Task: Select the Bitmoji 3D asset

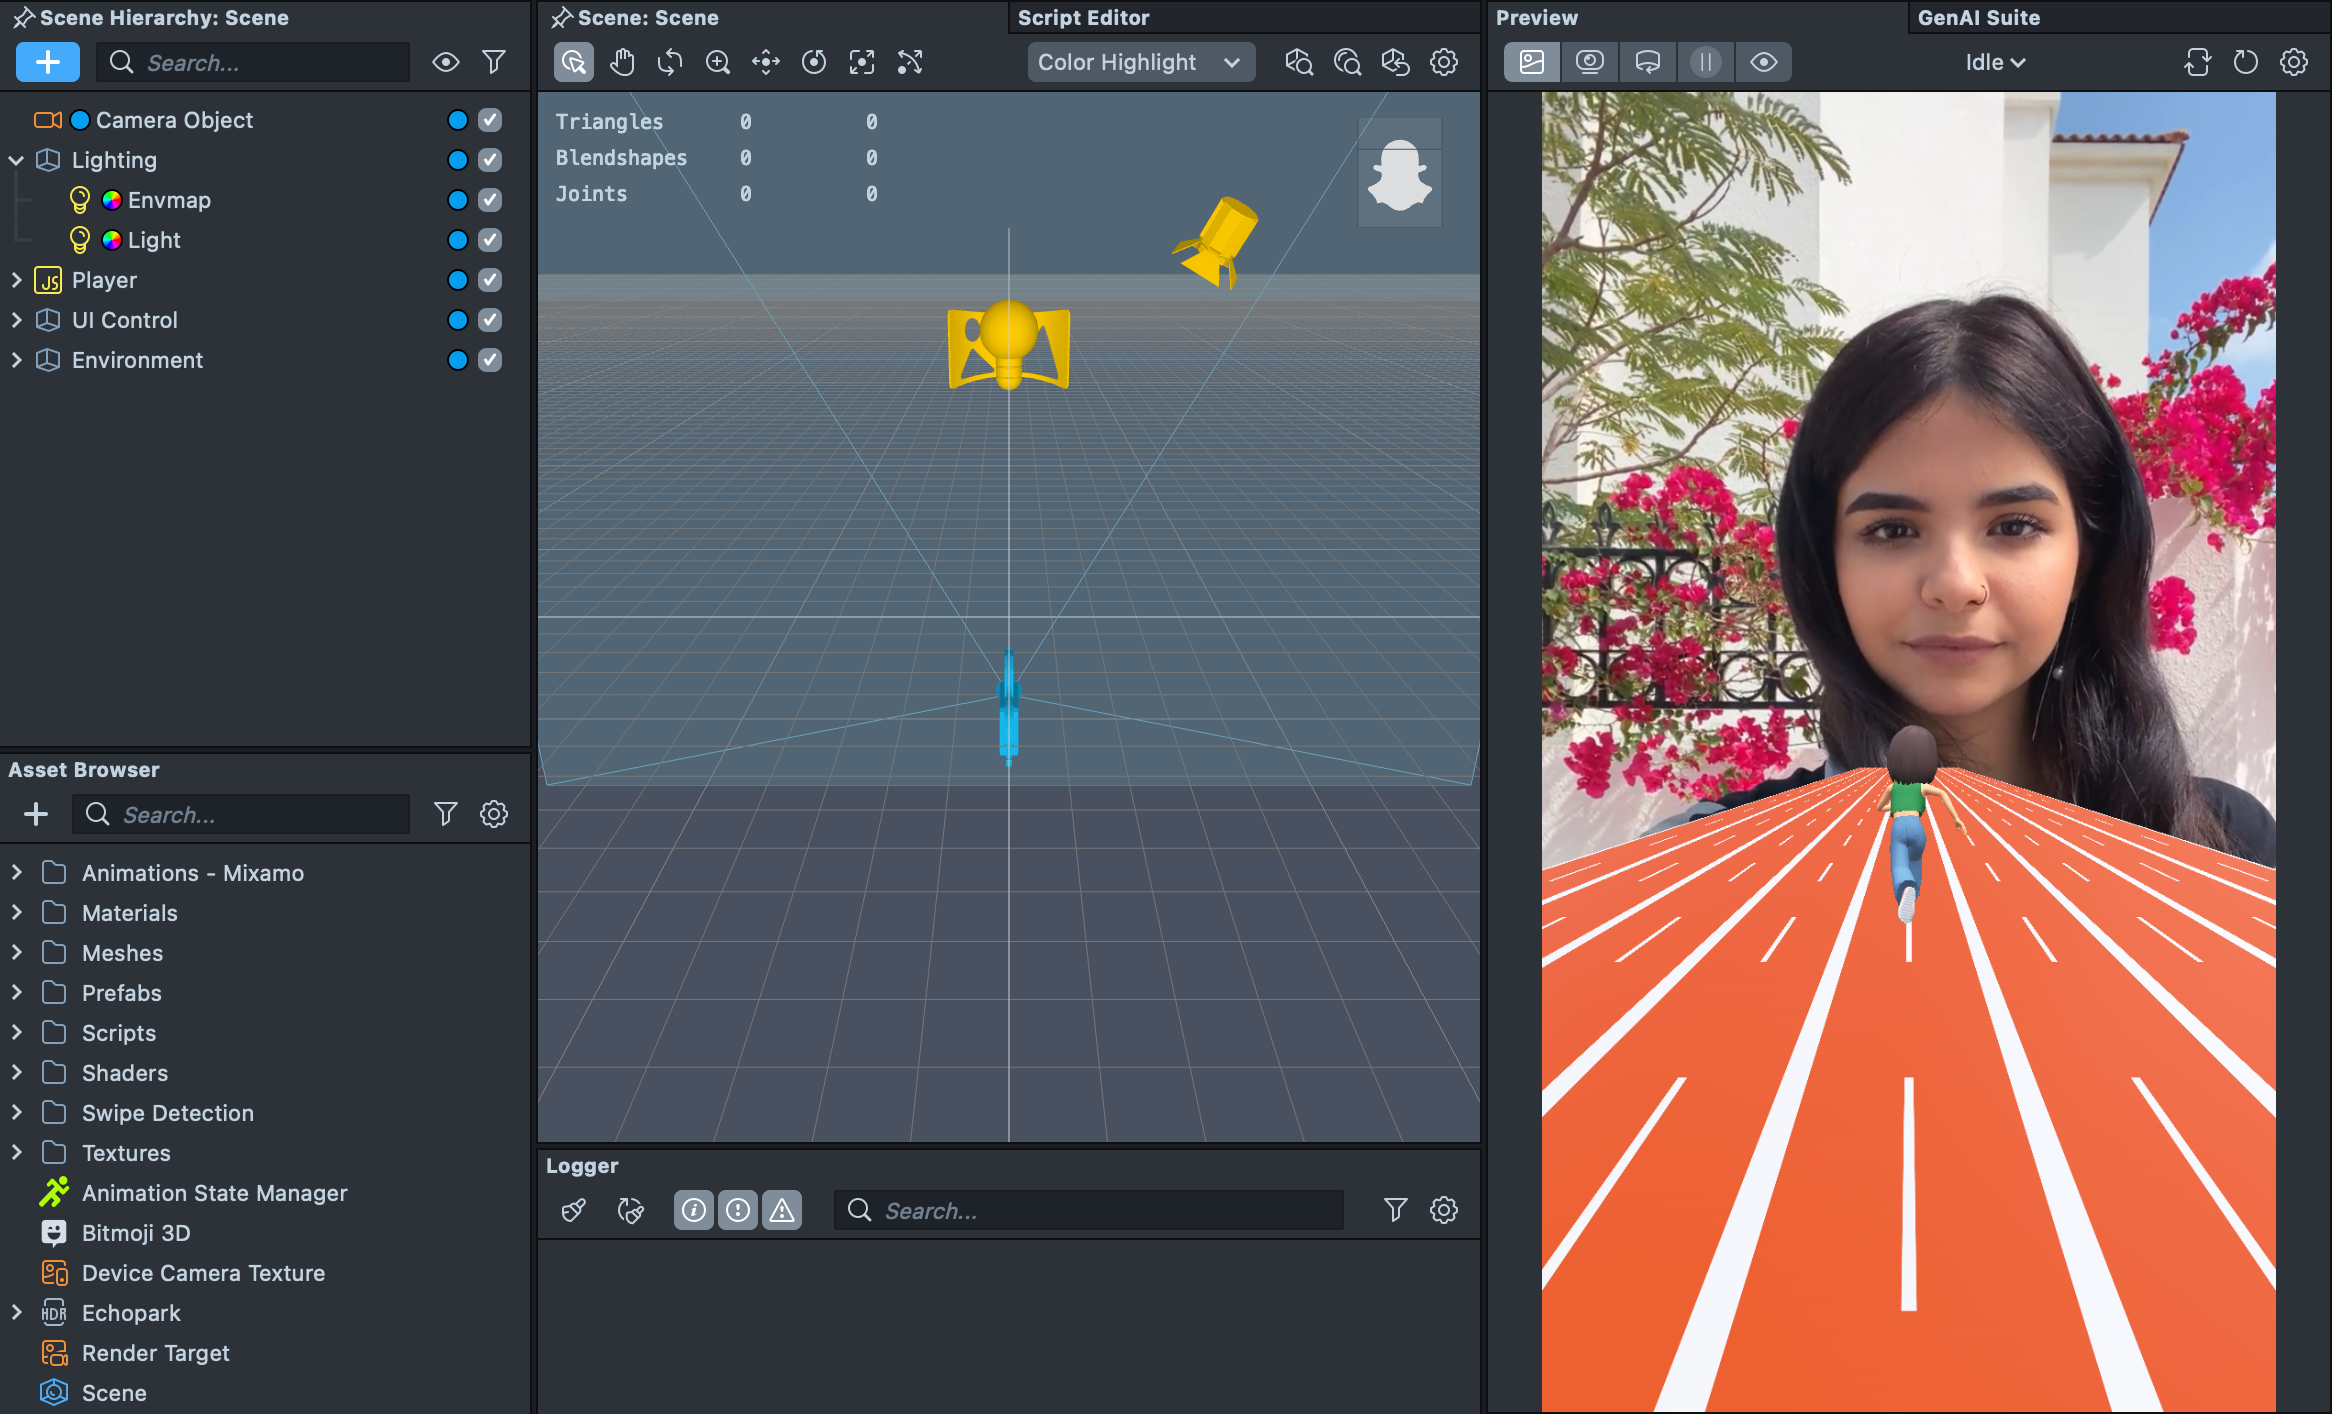Action: tap(136, 1232)
